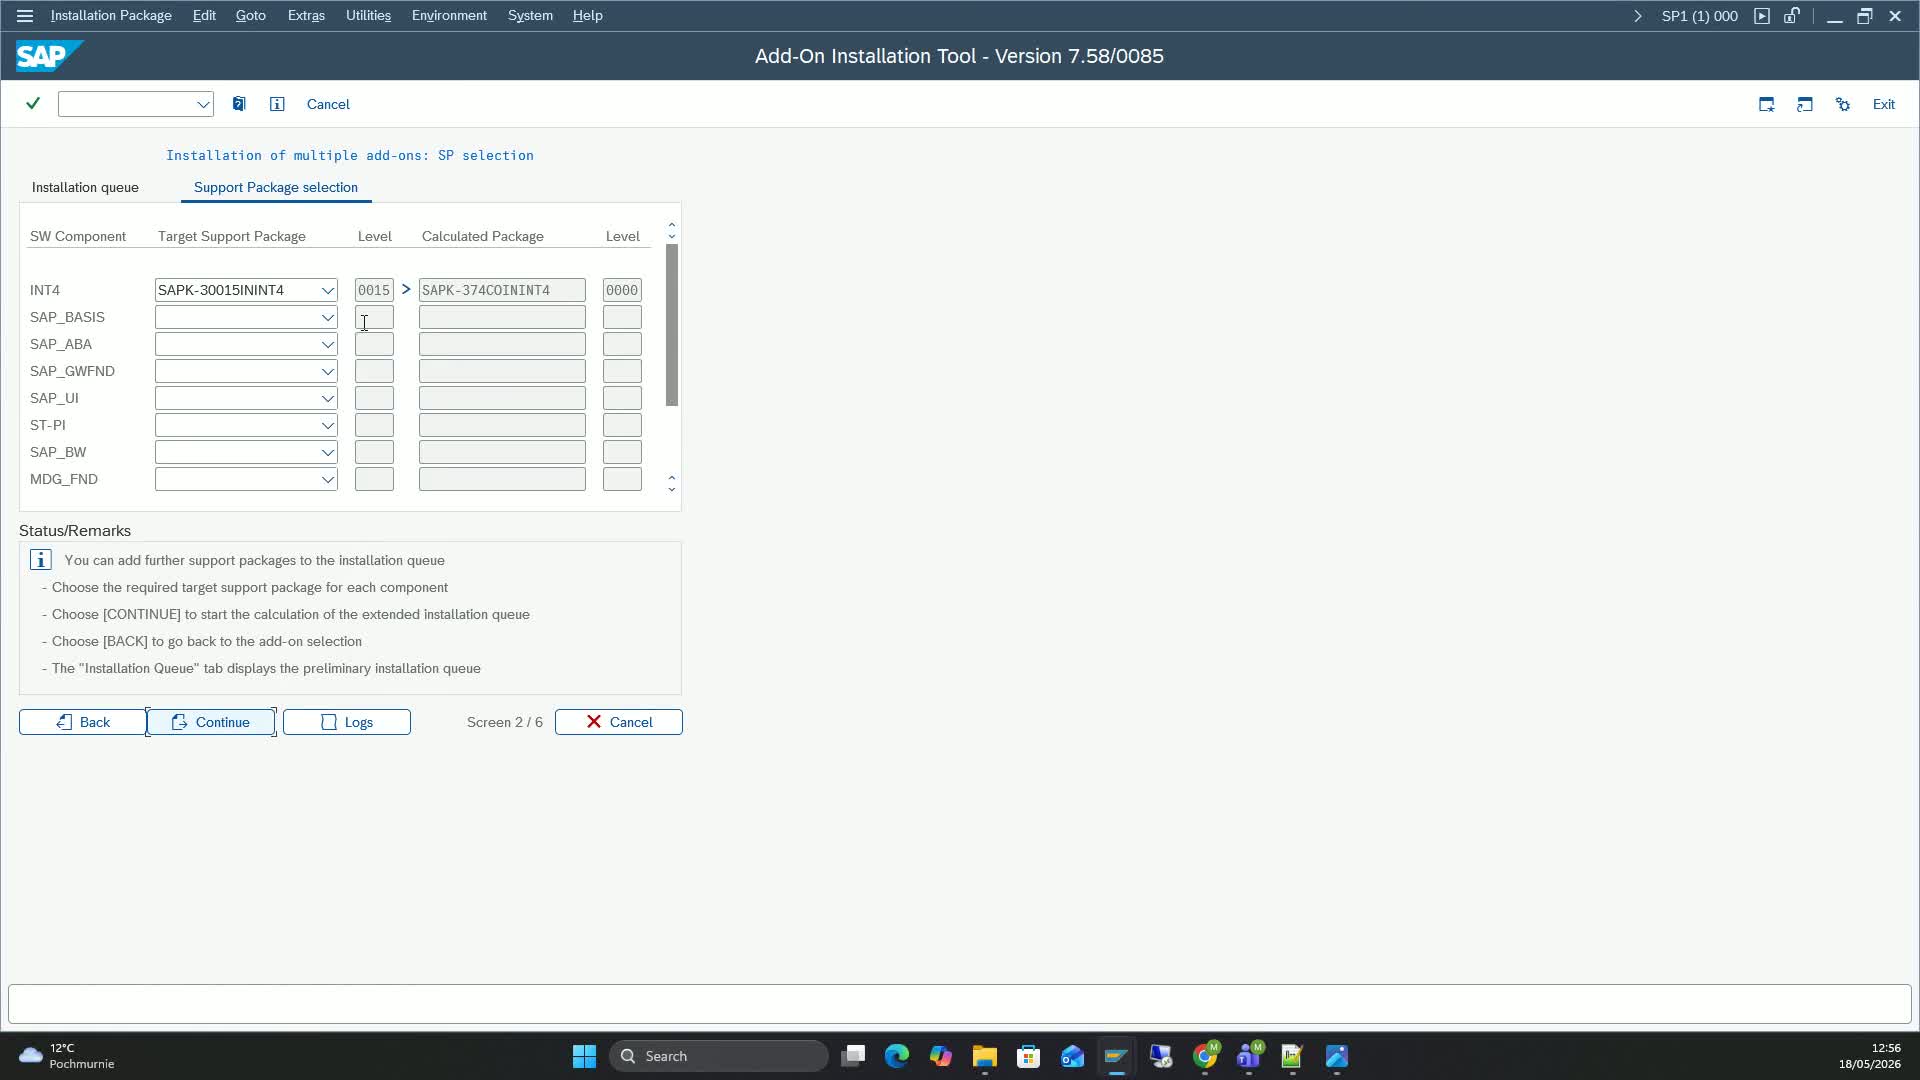The image size is (1920, 1080).
Task: Open Copilot from the taskbar
Action: coord(941,1056)
